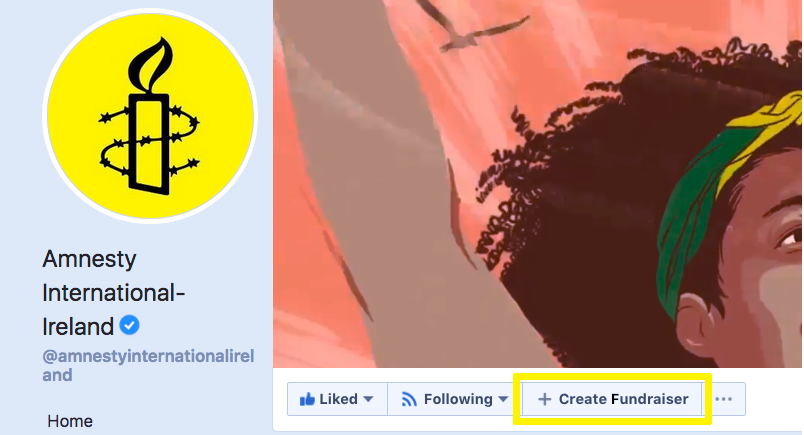Open the Amnesty candle logo profile picture

150,115
